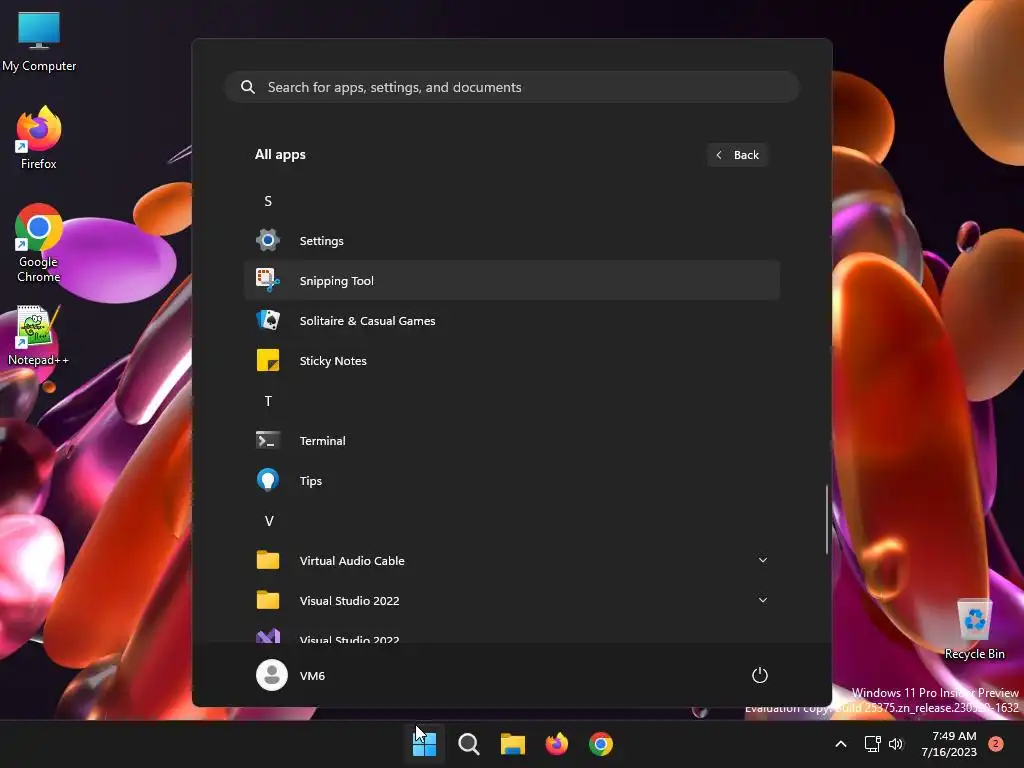Launch Firefox from the taskbar
The image size is (1024, 768).
click(556, 744)
